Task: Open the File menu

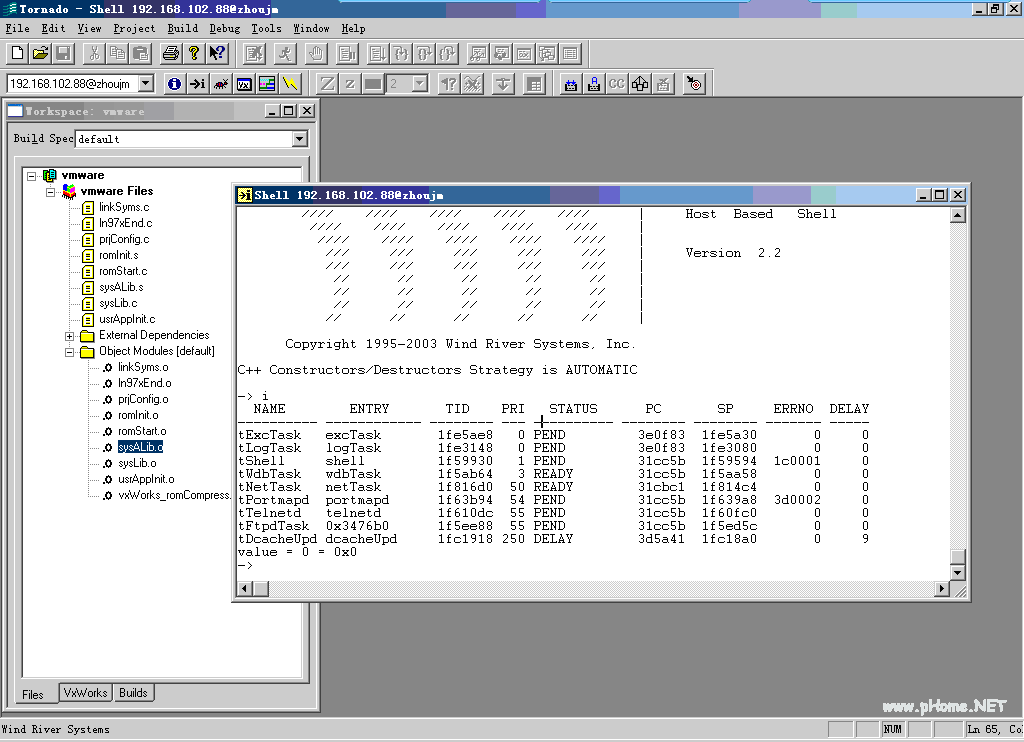Action: tap(18, 28)
